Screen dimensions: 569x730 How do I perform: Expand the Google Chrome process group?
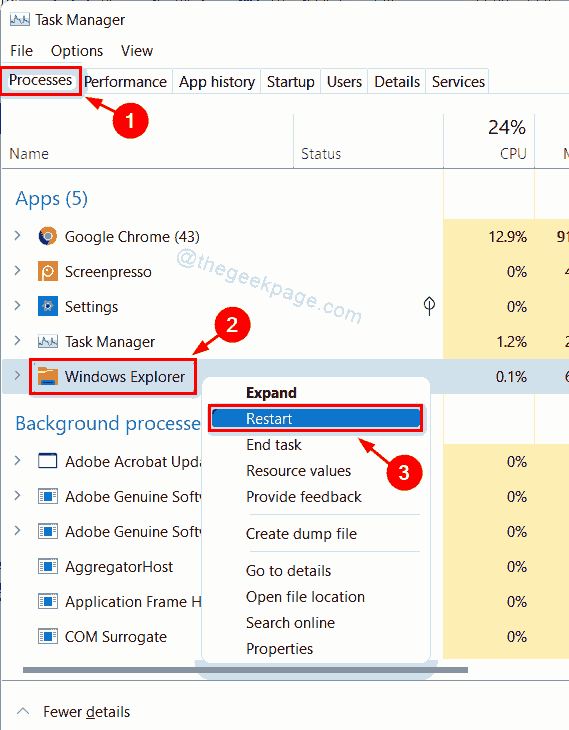point(17,236)
